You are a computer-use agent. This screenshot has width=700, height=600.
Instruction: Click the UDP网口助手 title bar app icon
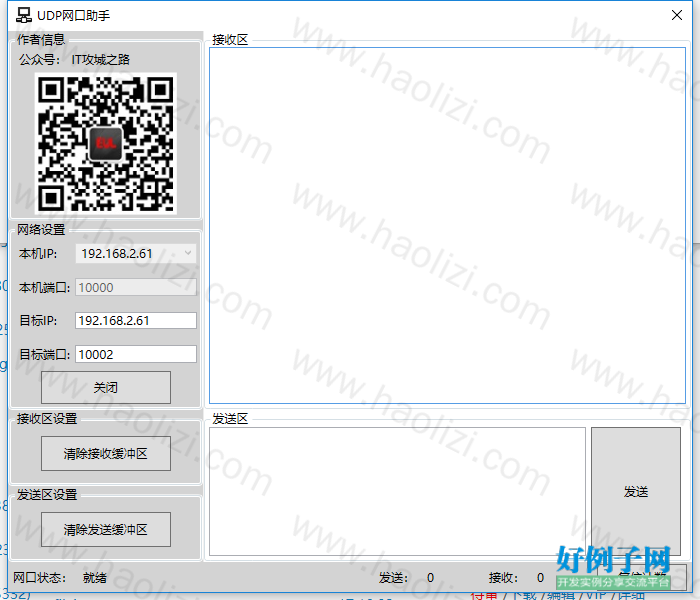click(24, 15)
